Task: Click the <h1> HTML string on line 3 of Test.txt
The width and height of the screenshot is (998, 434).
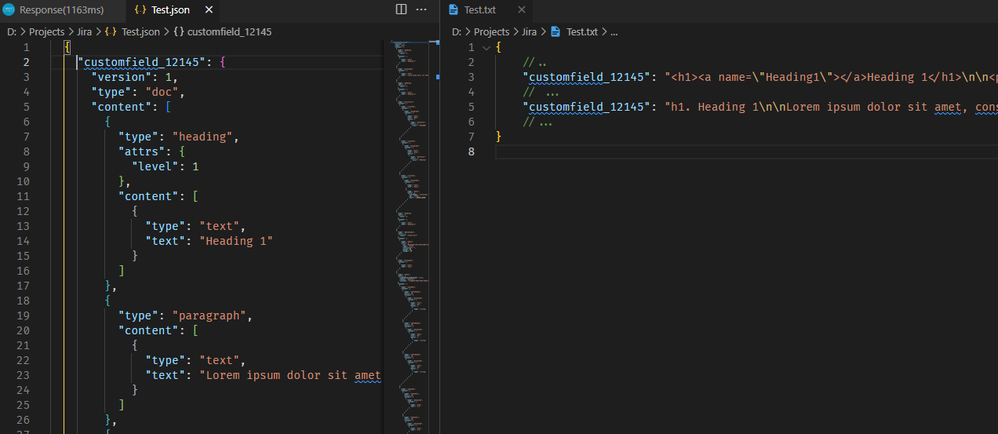Action: click(x=831, y=77)
